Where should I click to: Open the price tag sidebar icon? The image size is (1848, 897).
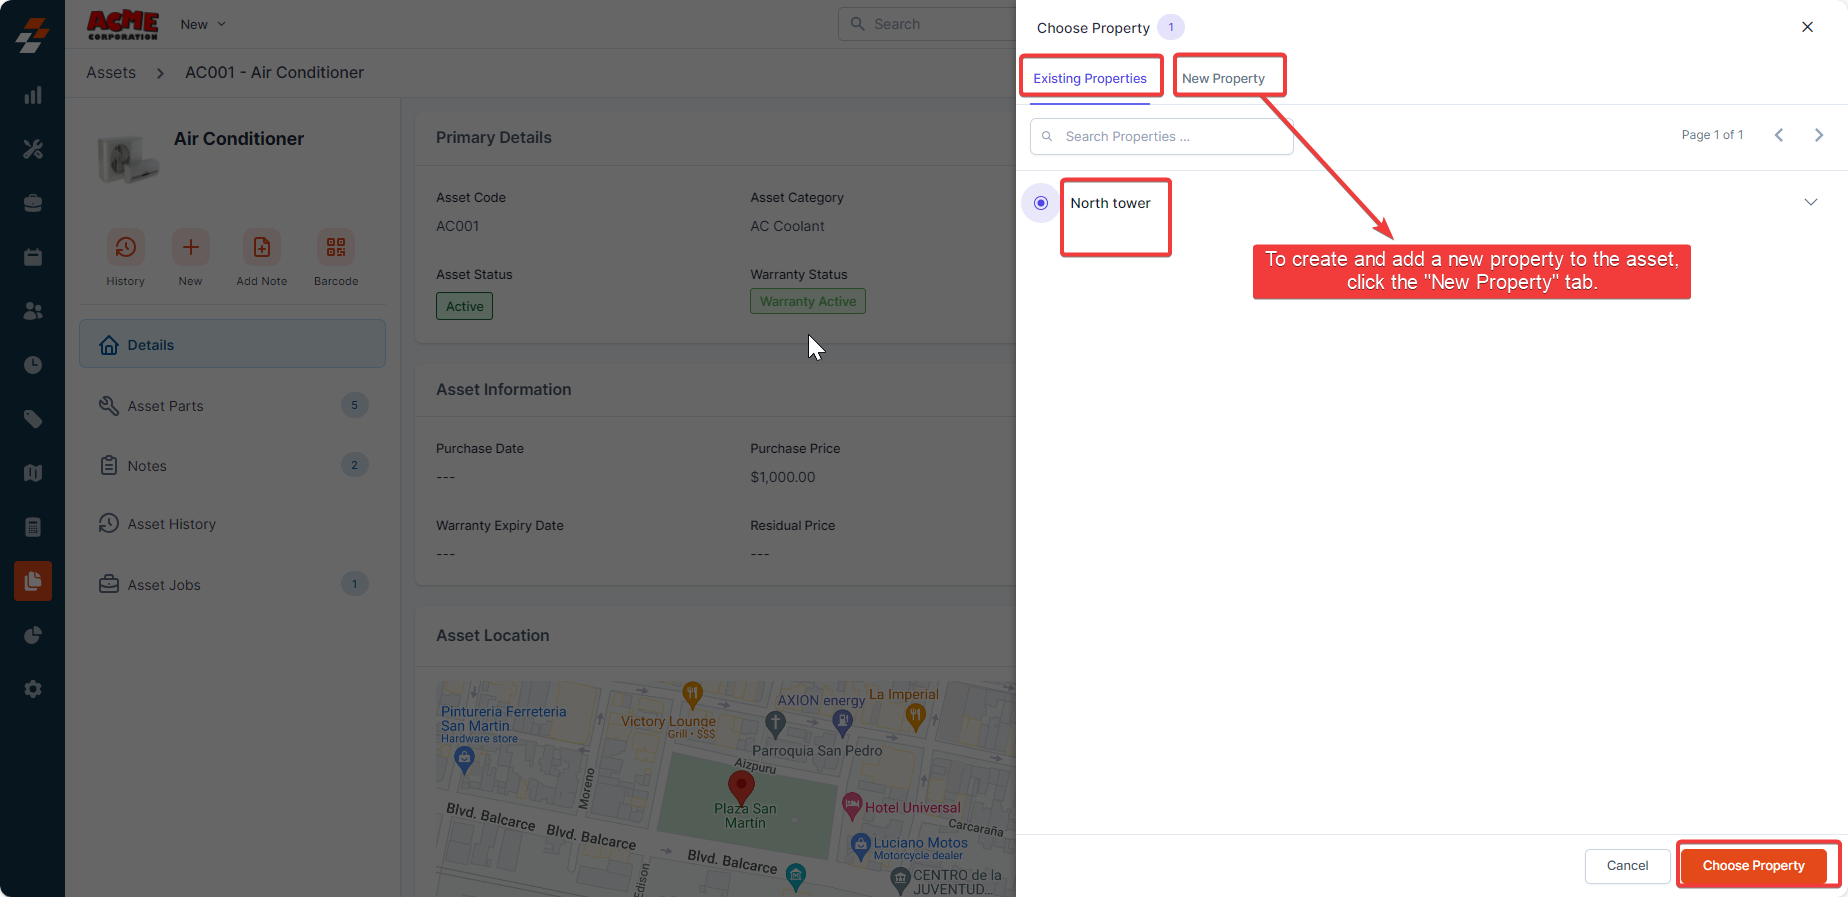[33, 419]
